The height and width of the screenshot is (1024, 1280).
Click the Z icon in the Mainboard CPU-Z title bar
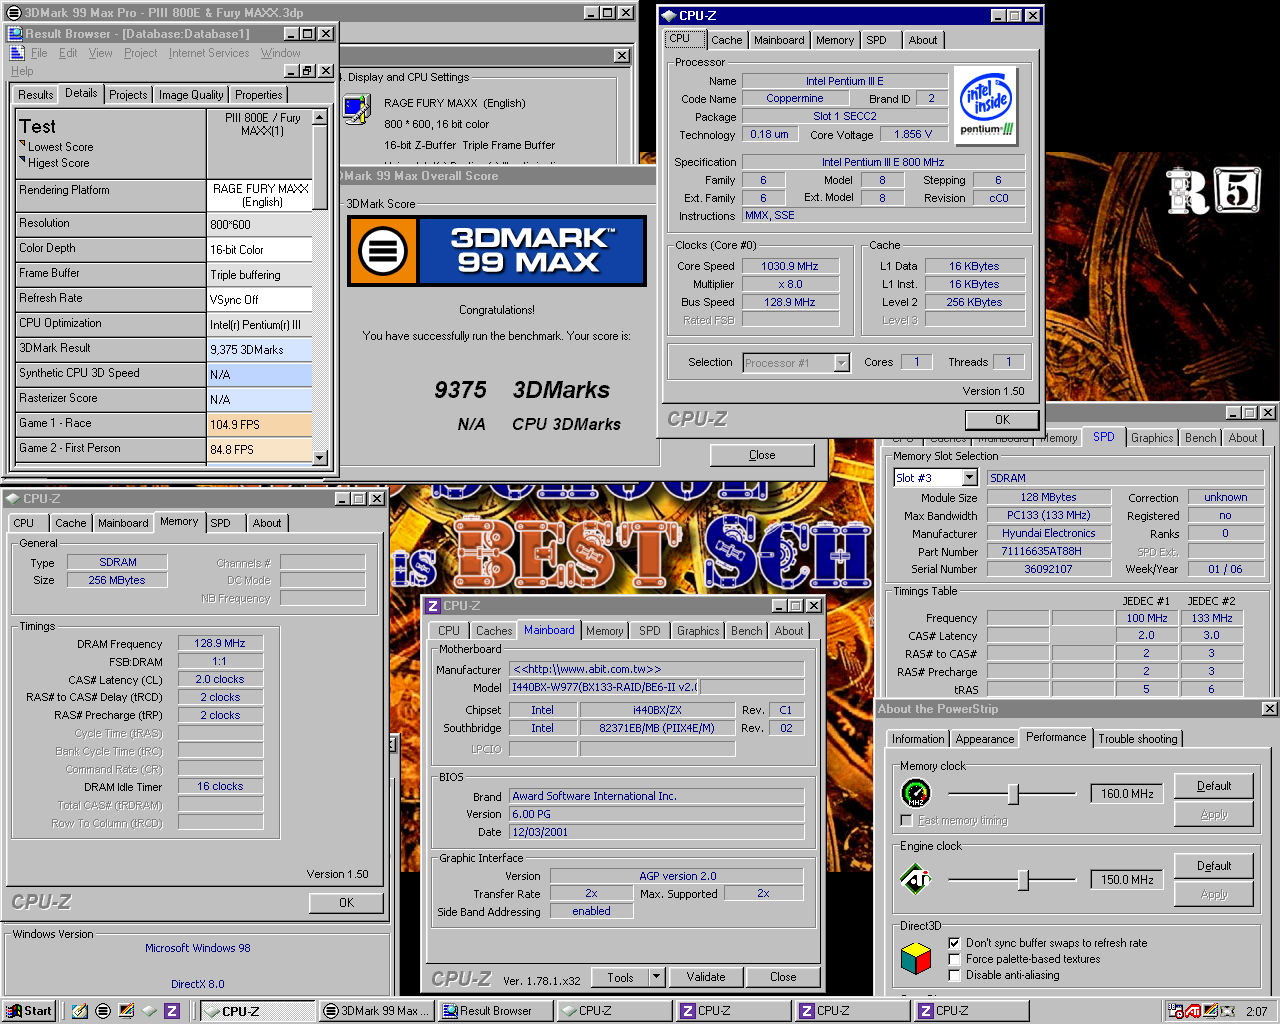click(433, 606)
